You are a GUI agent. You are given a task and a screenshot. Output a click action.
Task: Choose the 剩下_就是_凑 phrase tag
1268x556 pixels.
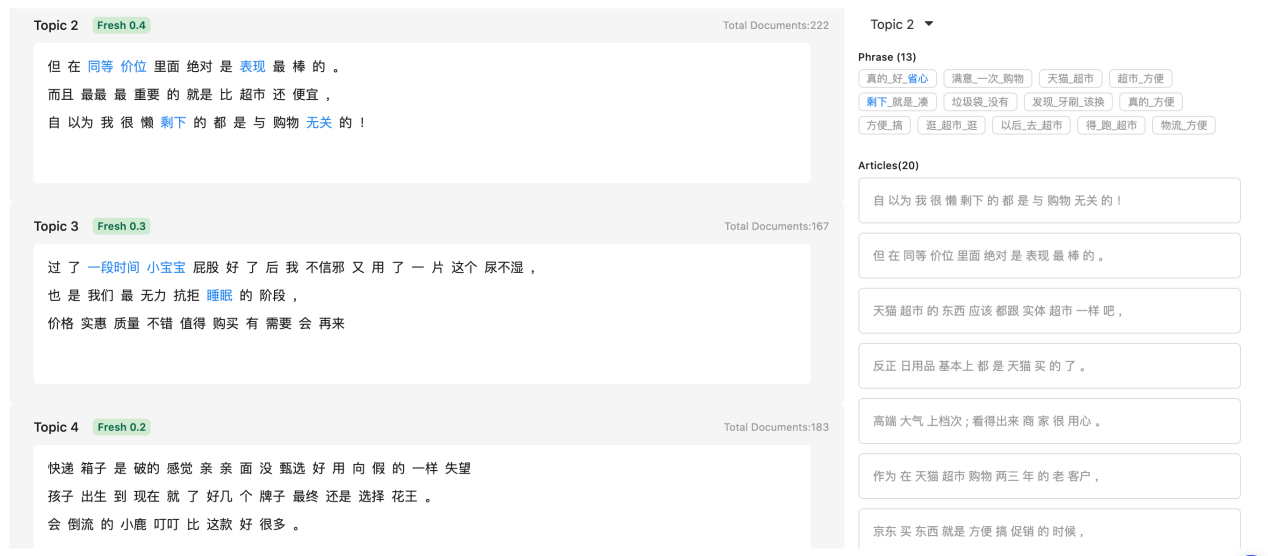897,102
